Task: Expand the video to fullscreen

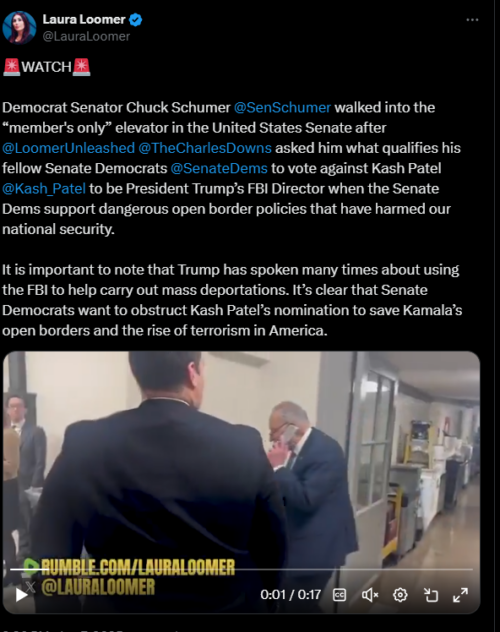Action: (460, 595)
